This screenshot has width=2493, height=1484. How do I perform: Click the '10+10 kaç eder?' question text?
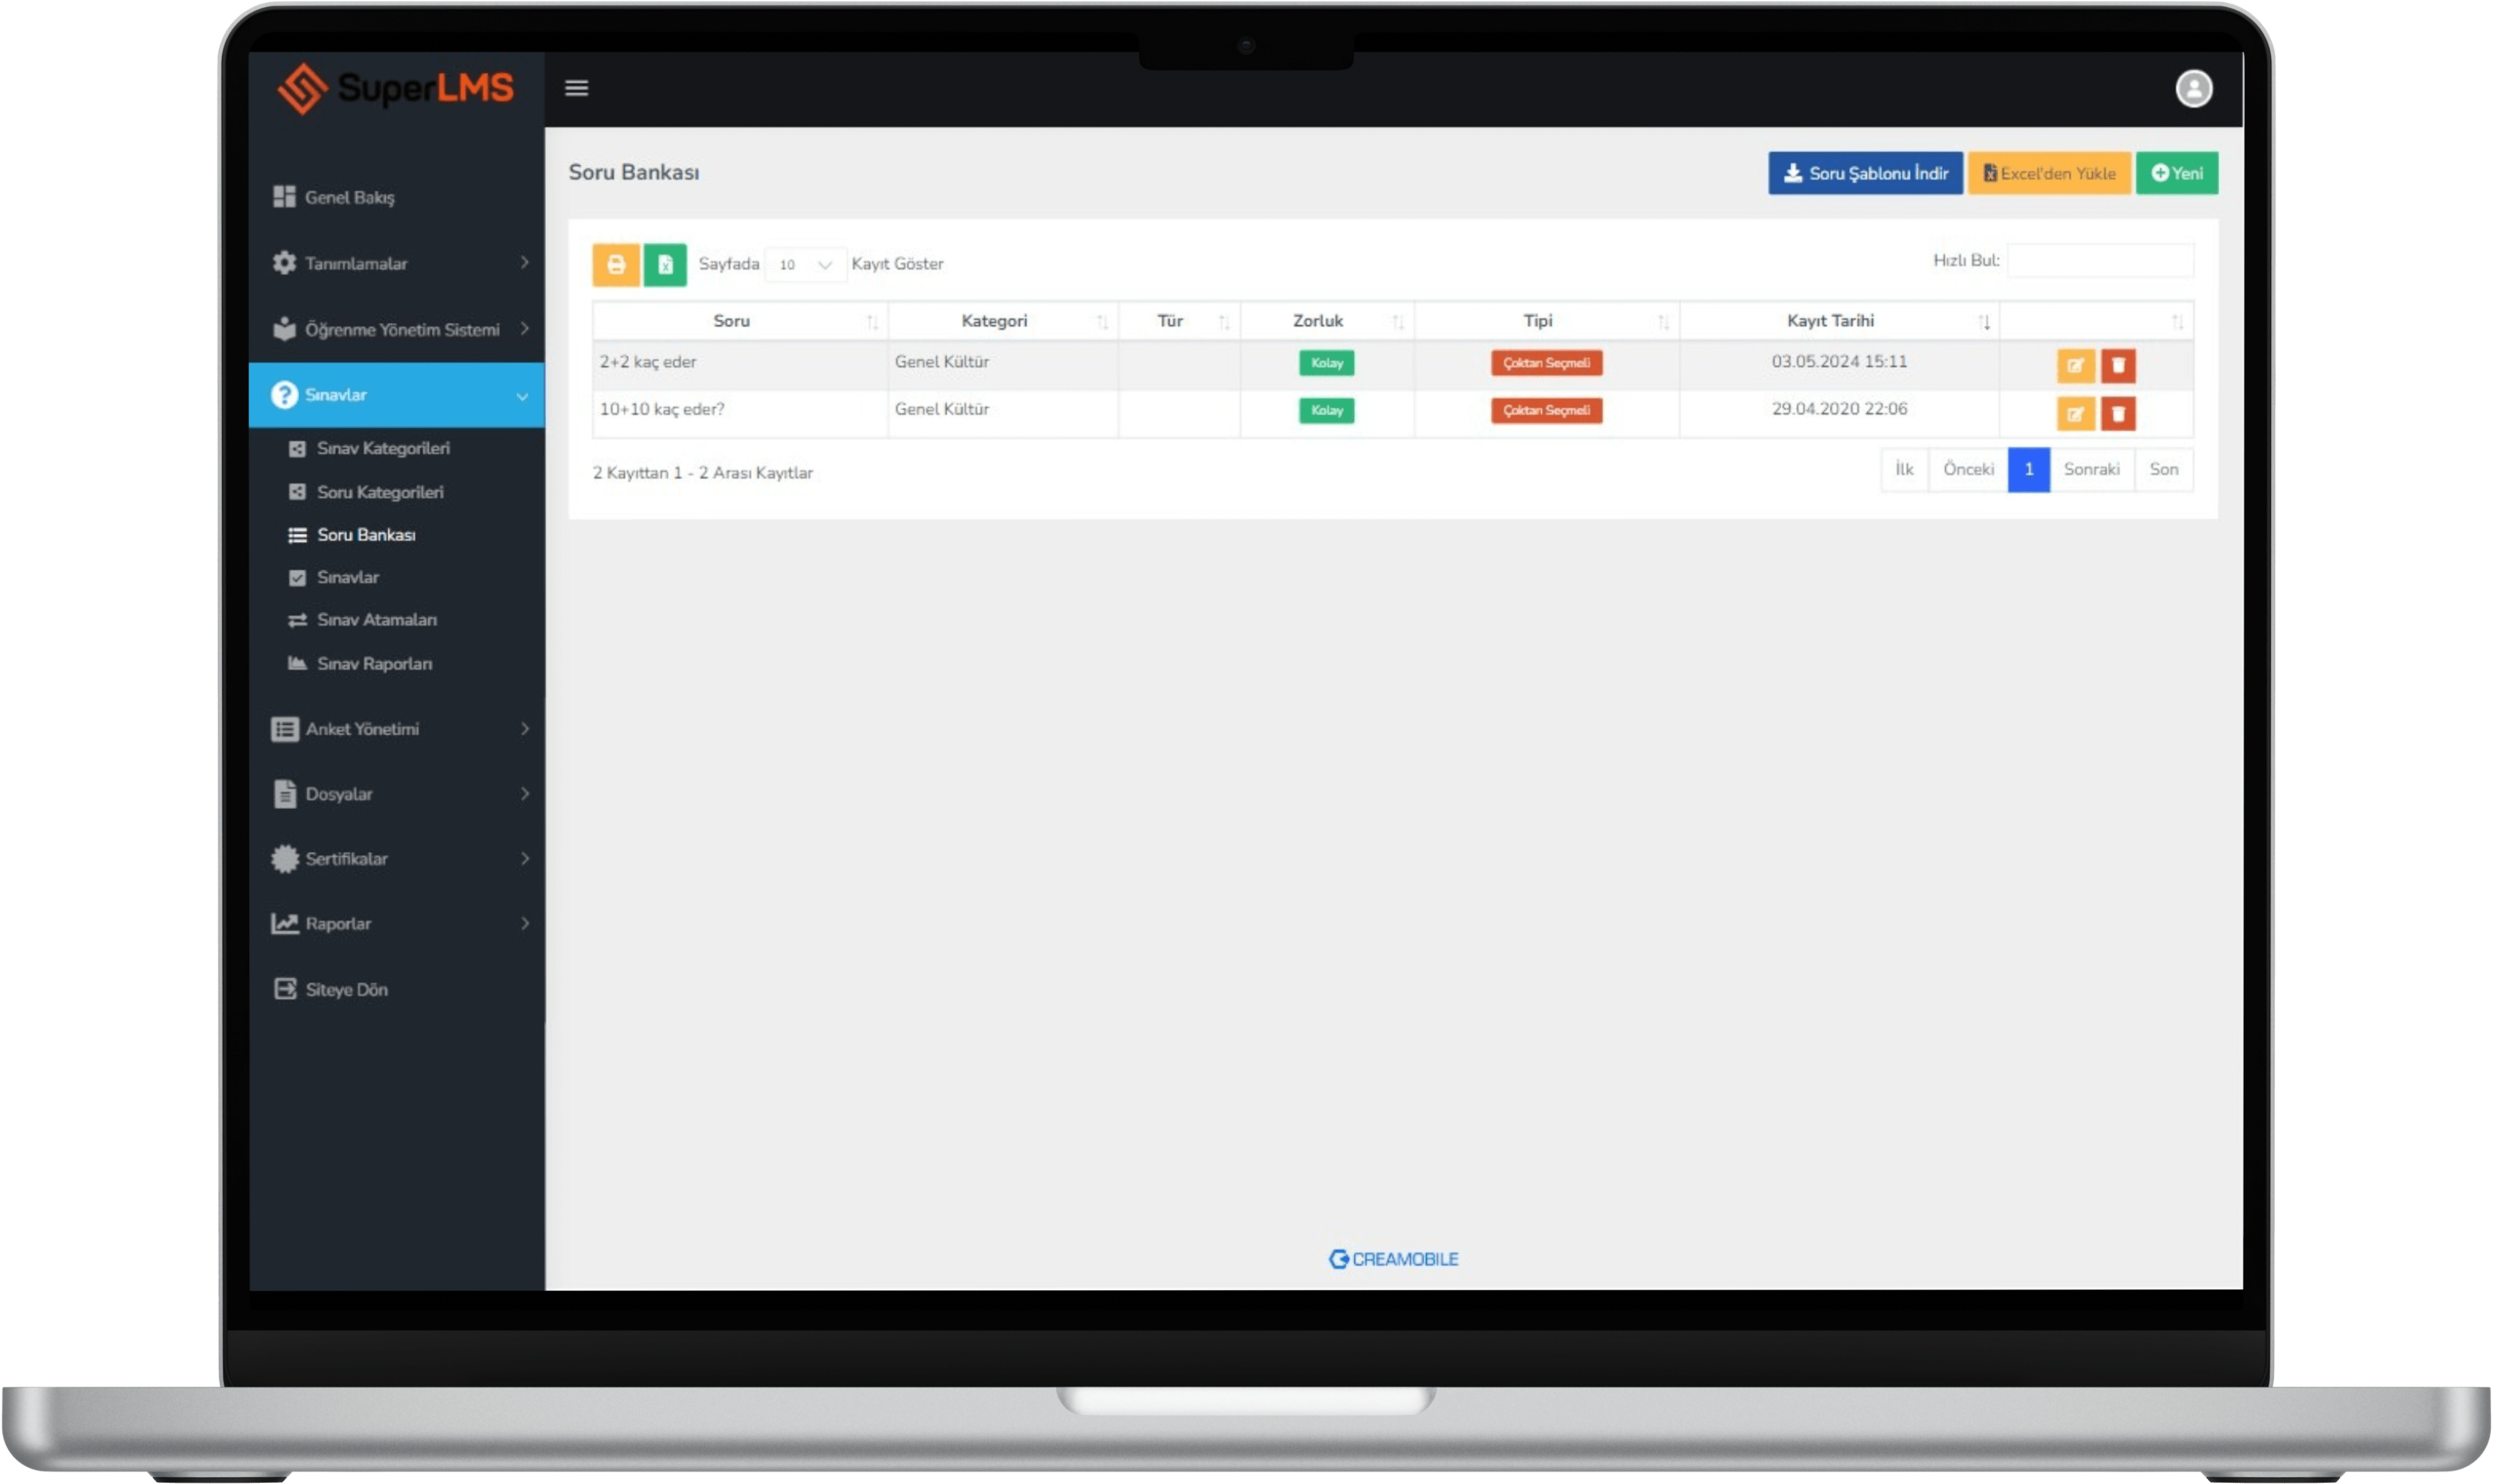click(662, 409)
